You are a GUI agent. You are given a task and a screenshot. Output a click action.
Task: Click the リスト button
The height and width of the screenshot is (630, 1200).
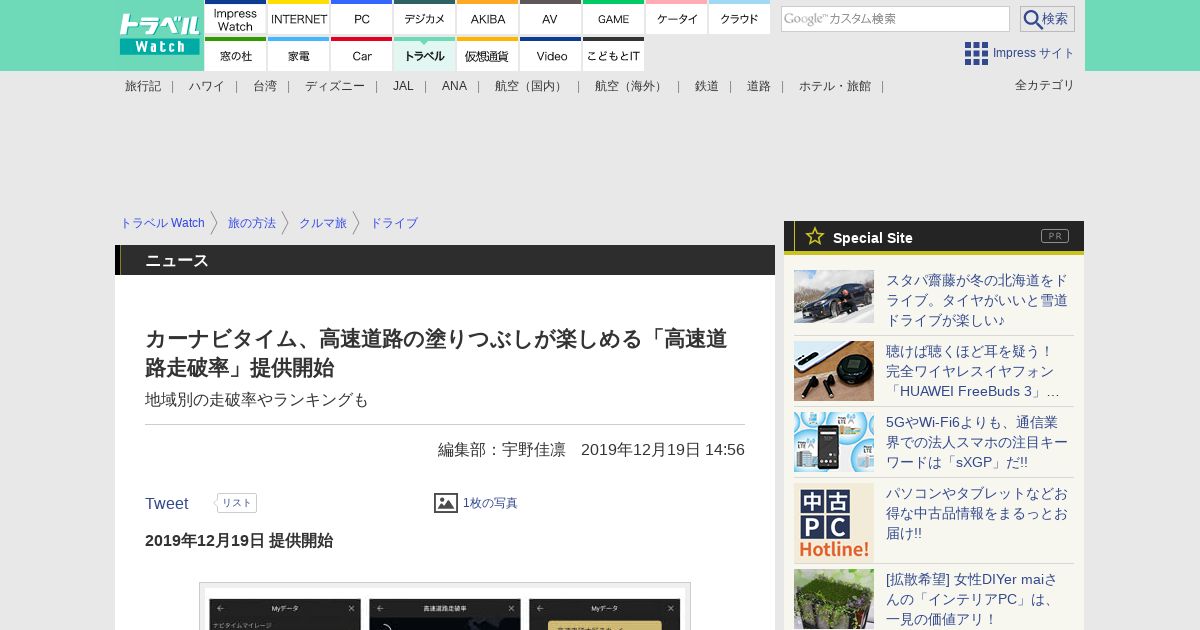point(237,503)
